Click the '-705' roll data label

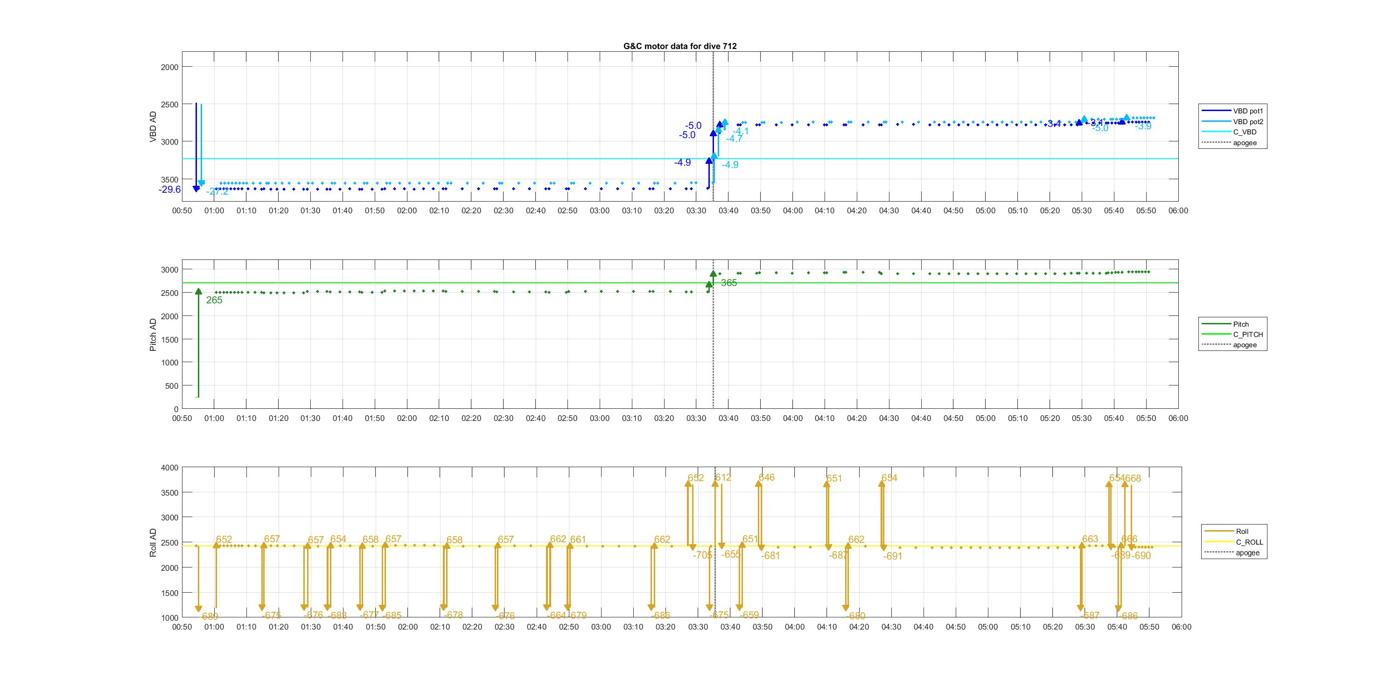(702, 554)
